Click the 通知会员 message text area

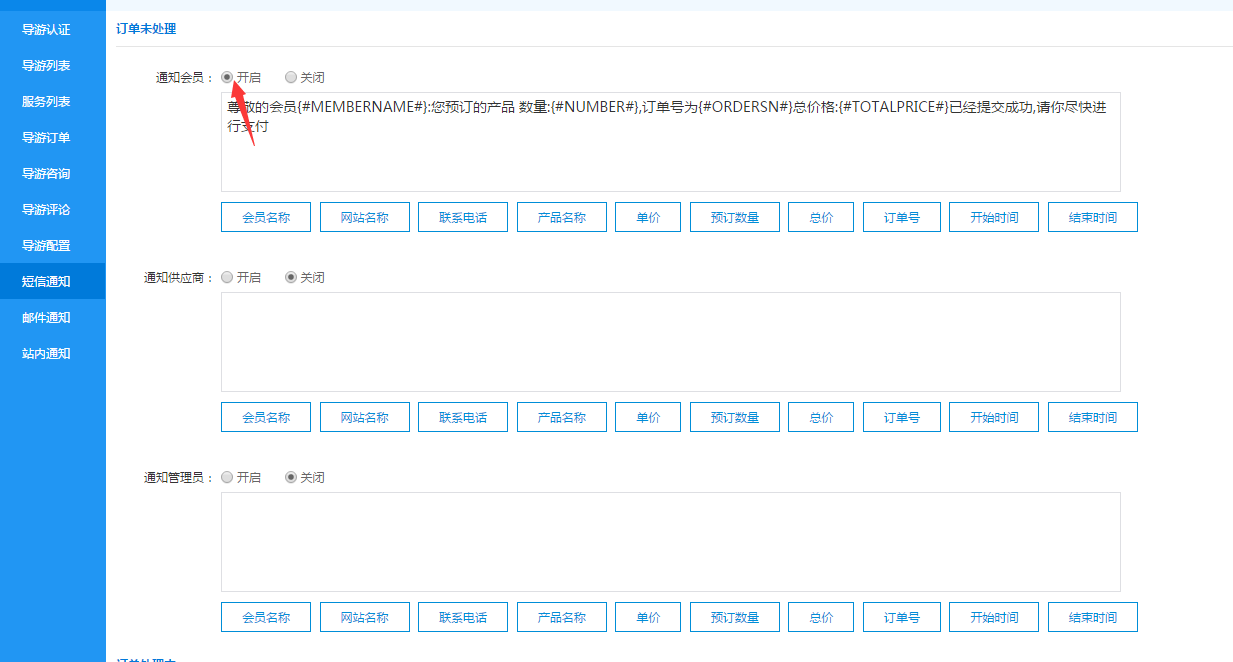[670, 160]
